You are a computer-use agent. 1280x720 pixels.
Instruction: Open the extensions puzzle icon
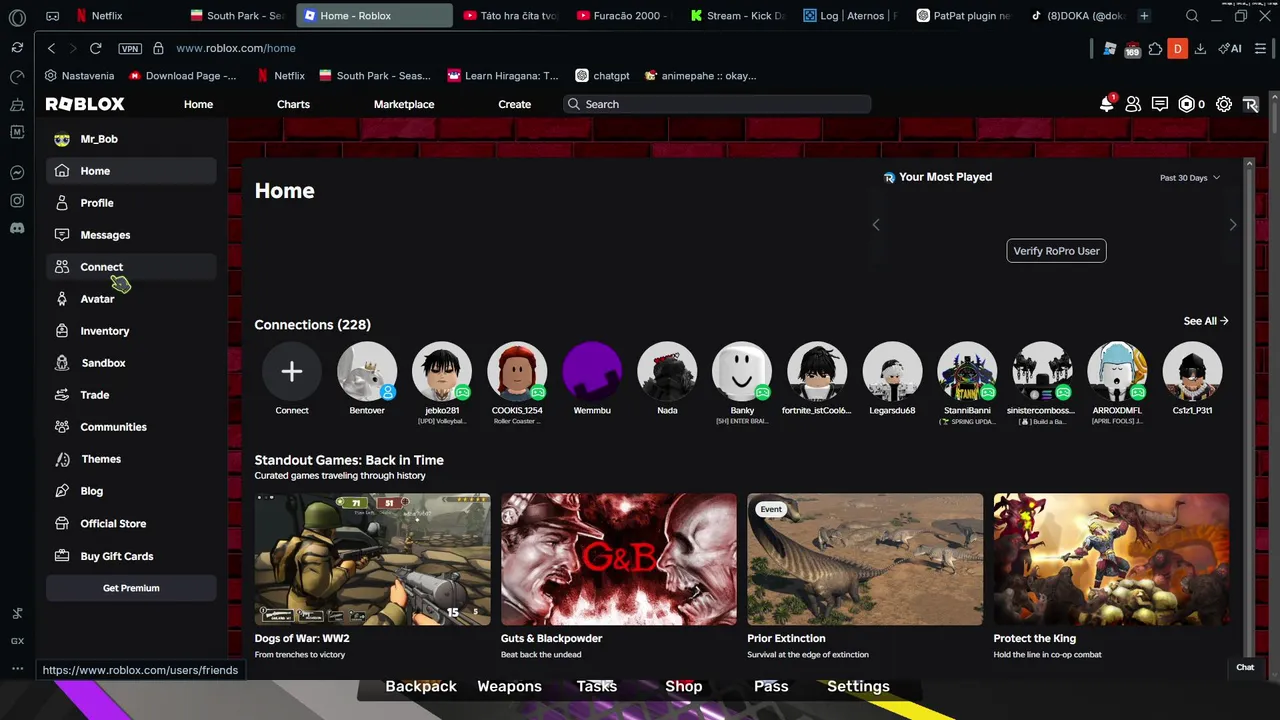pyautogui.click(x=1156, y=48)
